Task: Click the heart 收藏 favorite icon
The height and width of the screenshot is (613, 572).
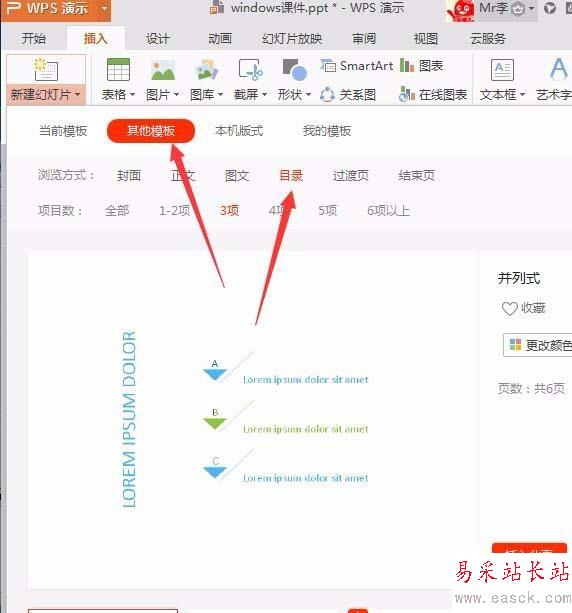Action: pos(509,308)
